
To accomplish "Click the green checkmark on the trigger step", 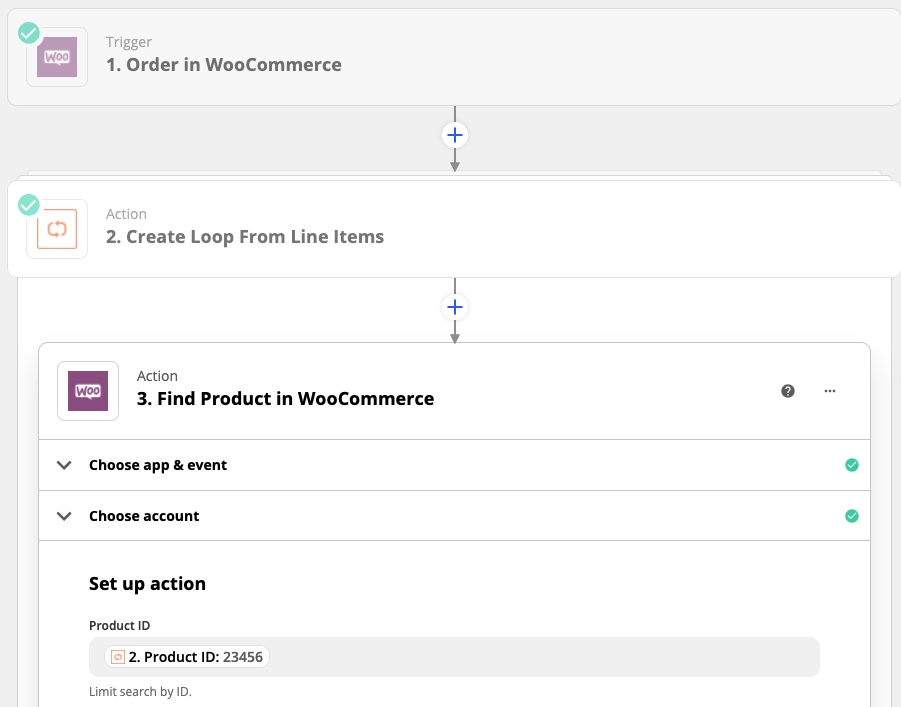I will click(x=29, y=33).
